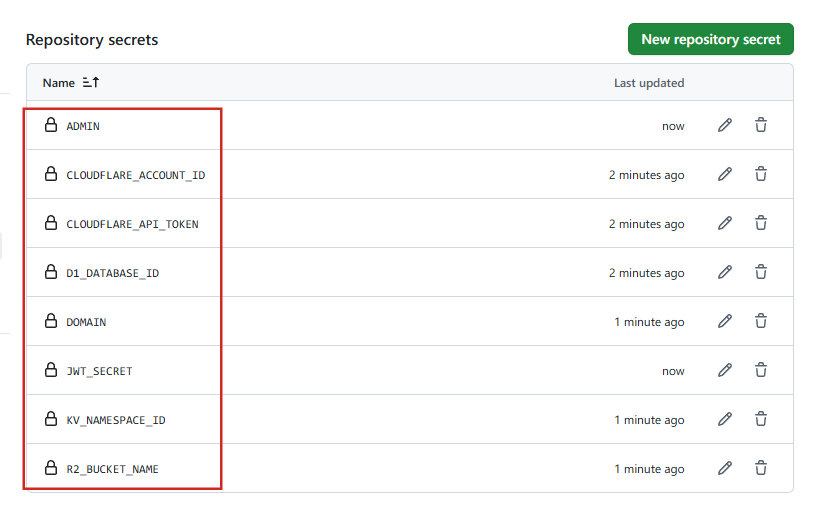Image resolution: width=824 pixels, height=515 pixels.
Task: Edit the D1_DATABASE_ID secret
Action: point(725,272)
